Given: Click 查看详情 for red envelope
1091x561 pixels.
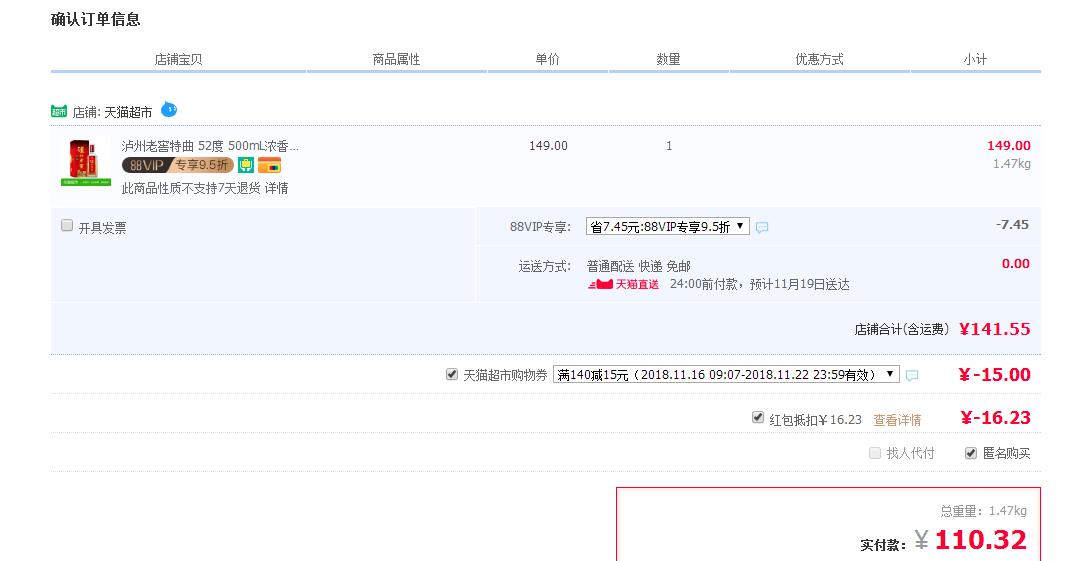Looking at the screenshot, I should click(897, 420).
